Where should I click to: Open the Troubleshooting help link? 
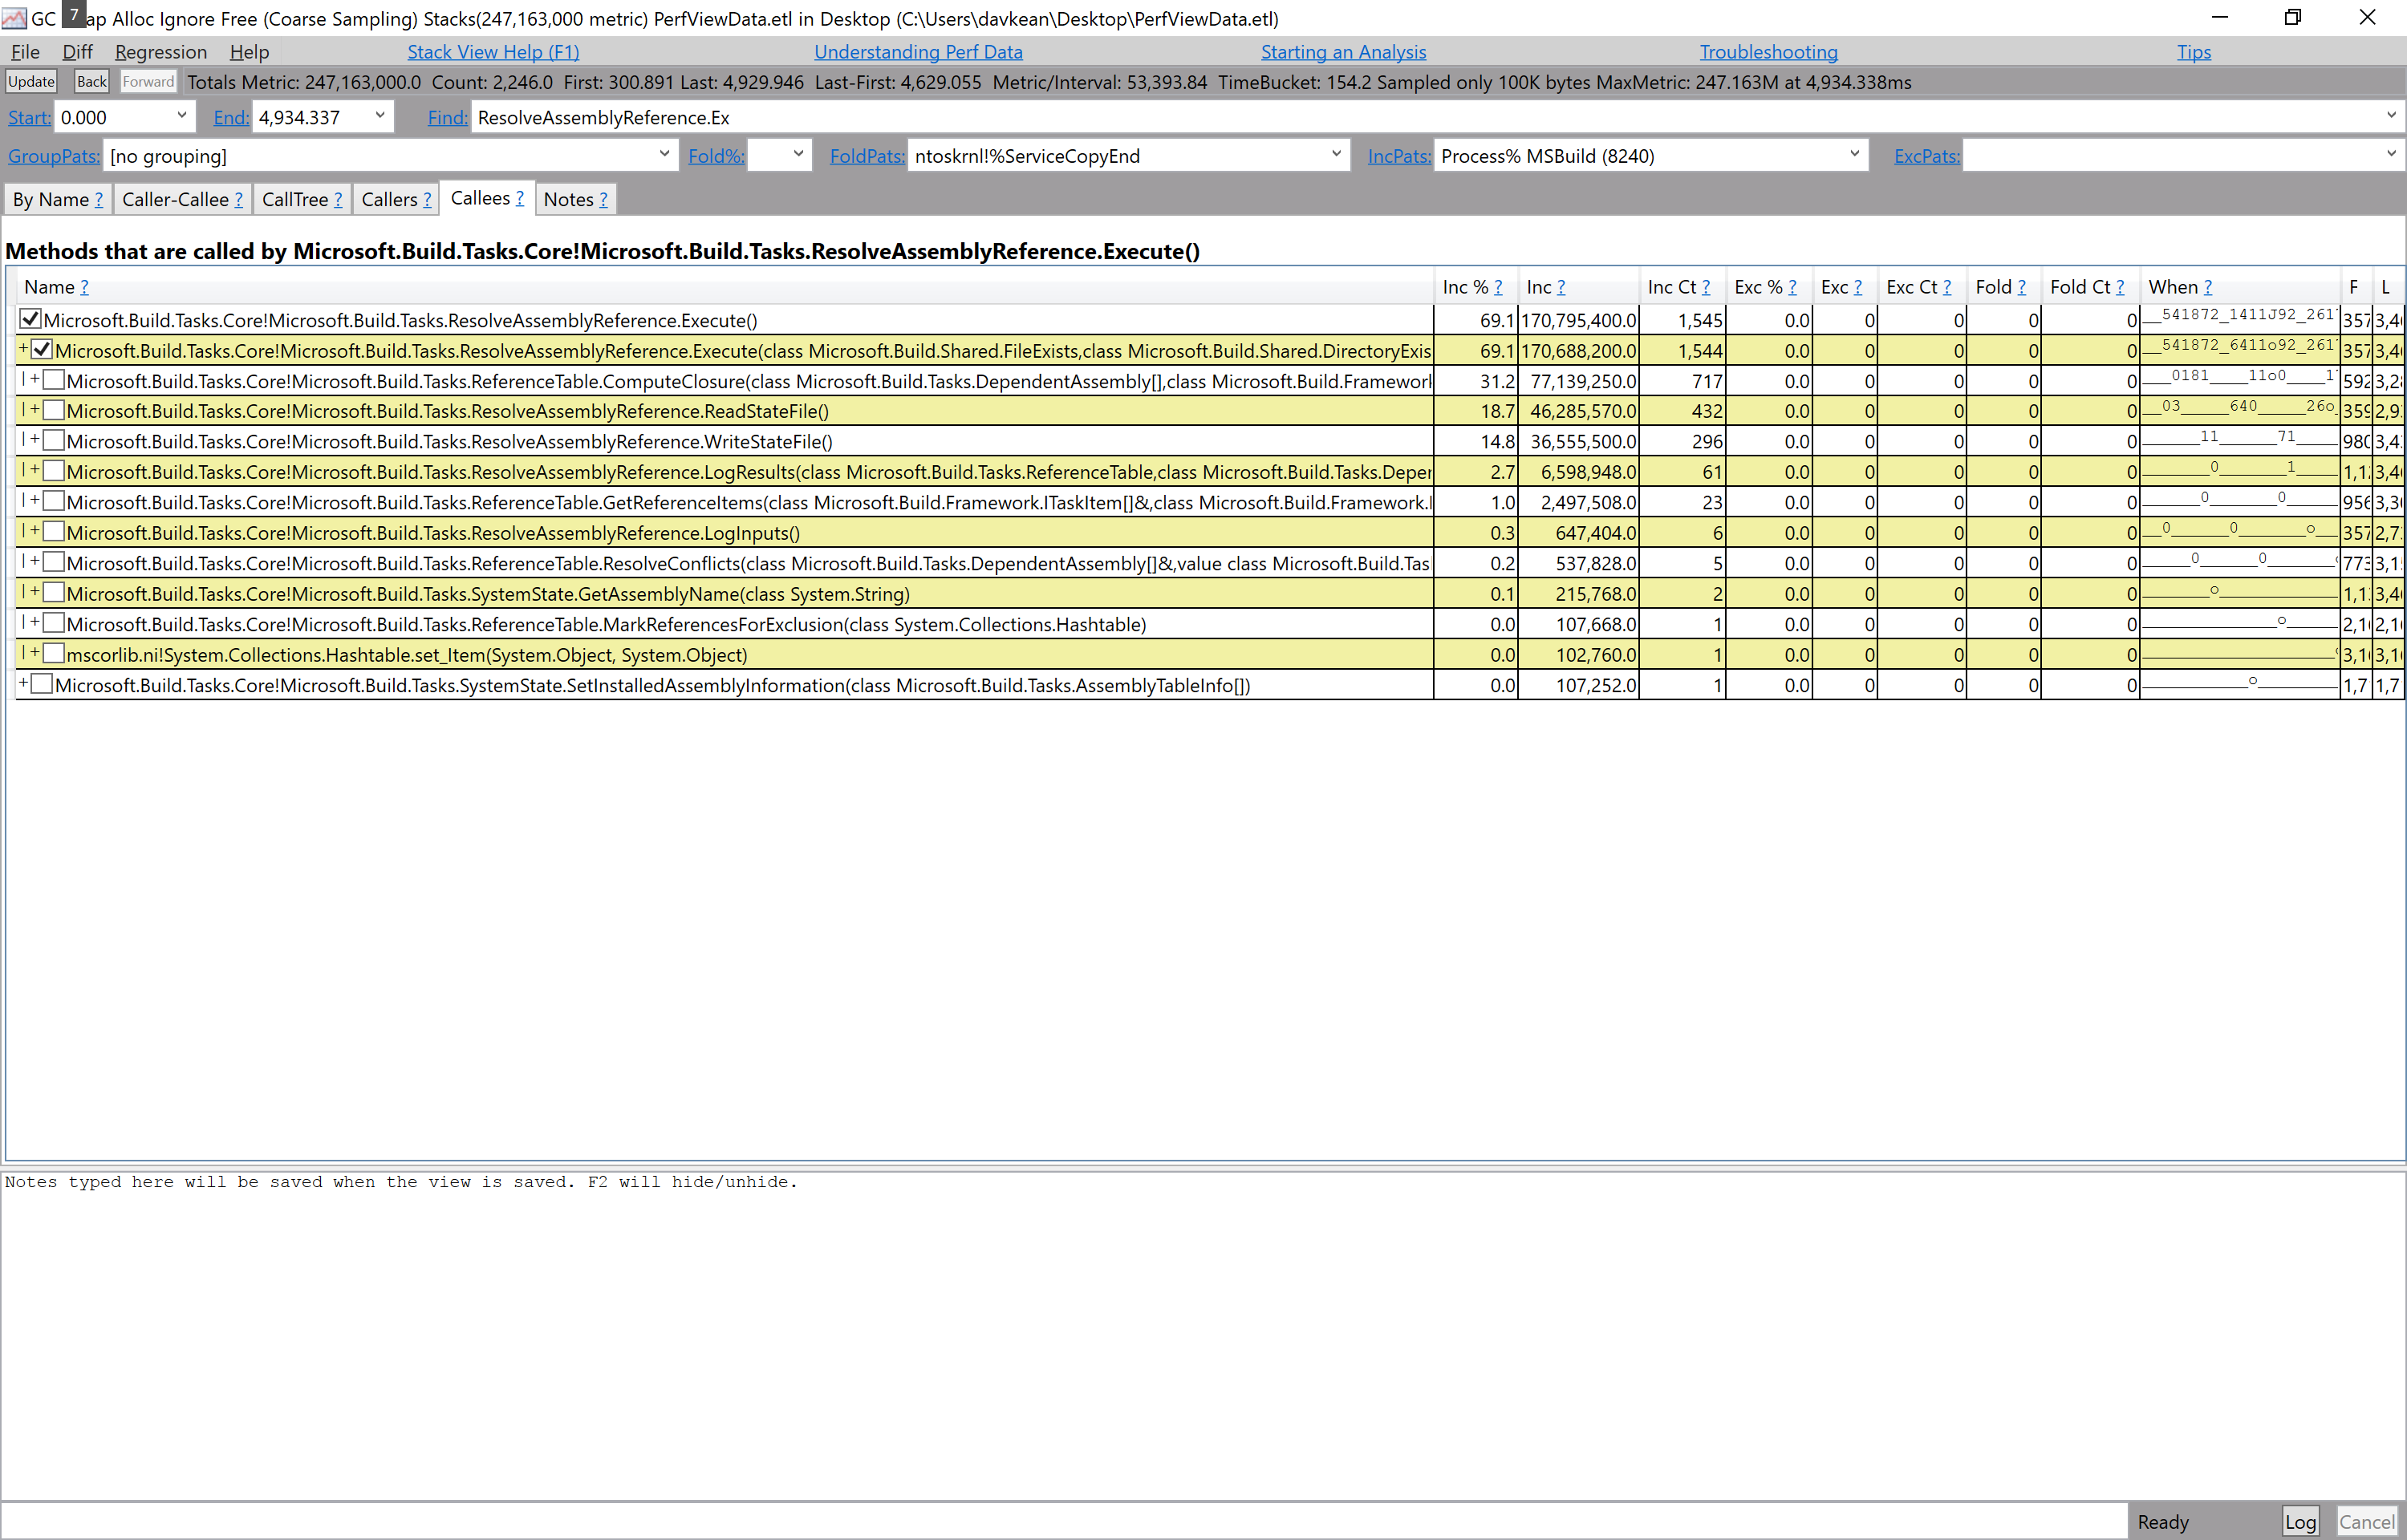[x=1768, y=51]
